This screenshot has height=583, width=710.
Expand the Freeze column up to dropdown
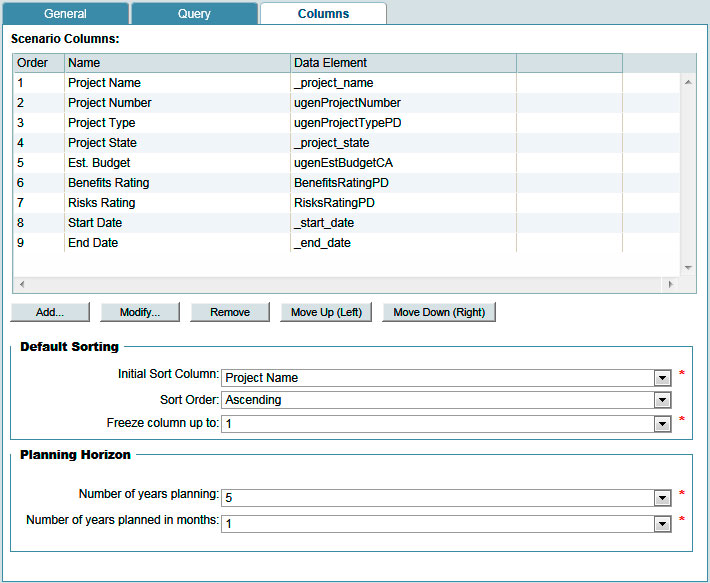click(662, 424)
